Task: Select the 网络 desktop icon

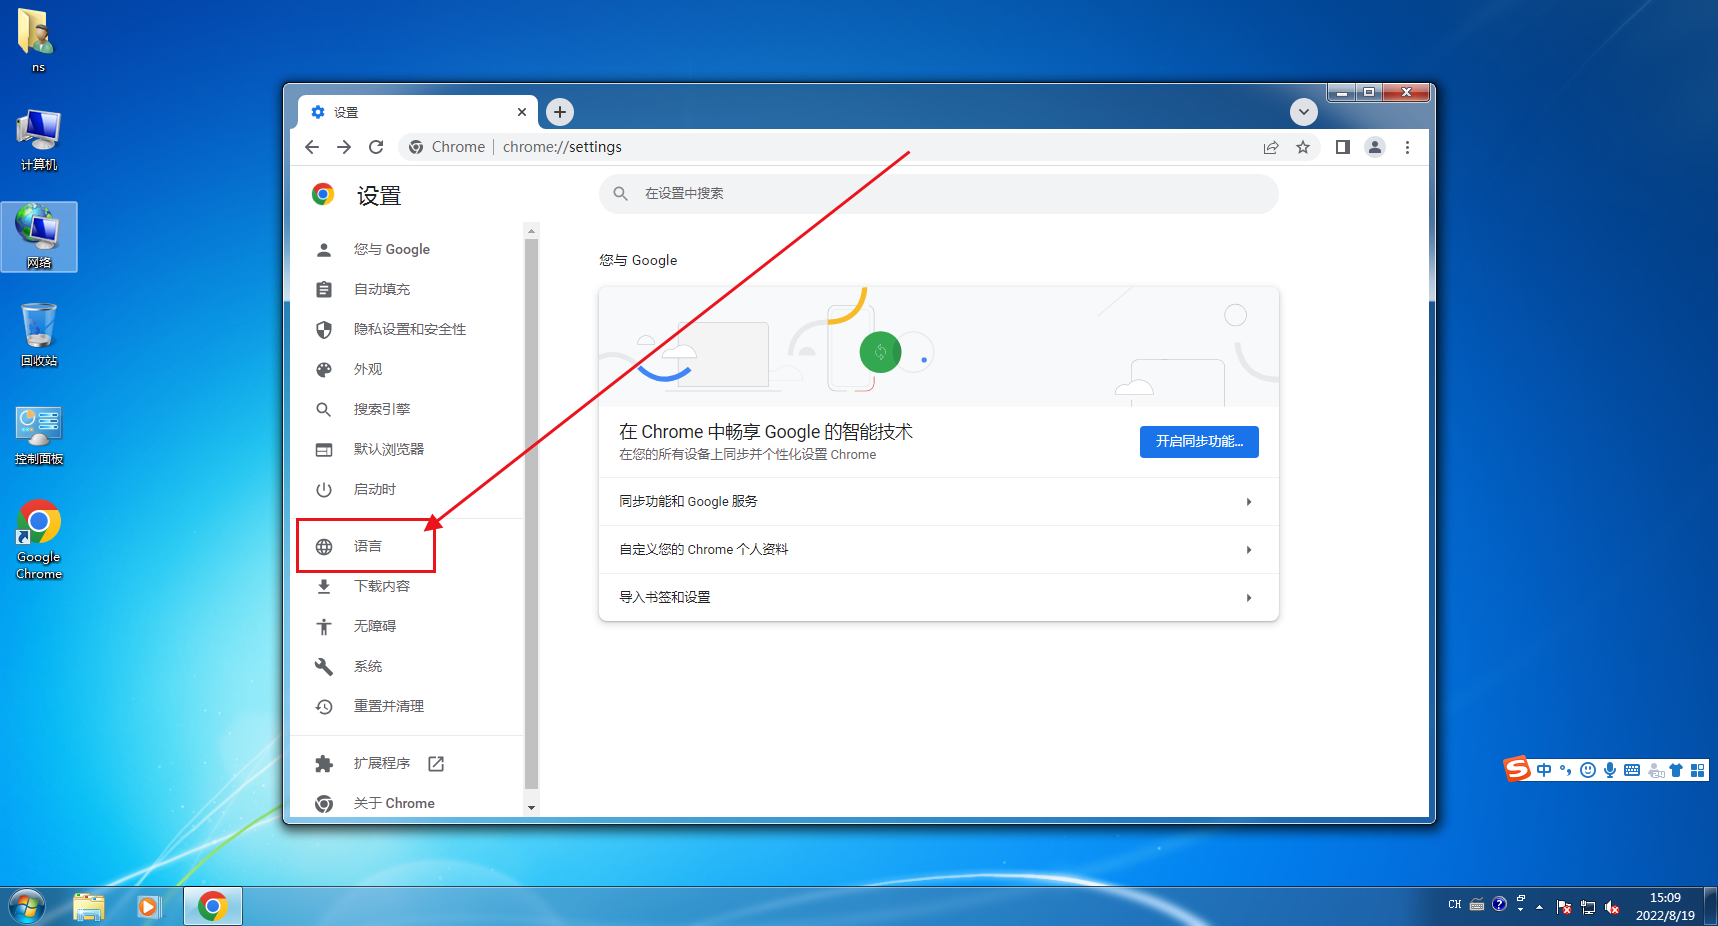Action: click(39, 237)
